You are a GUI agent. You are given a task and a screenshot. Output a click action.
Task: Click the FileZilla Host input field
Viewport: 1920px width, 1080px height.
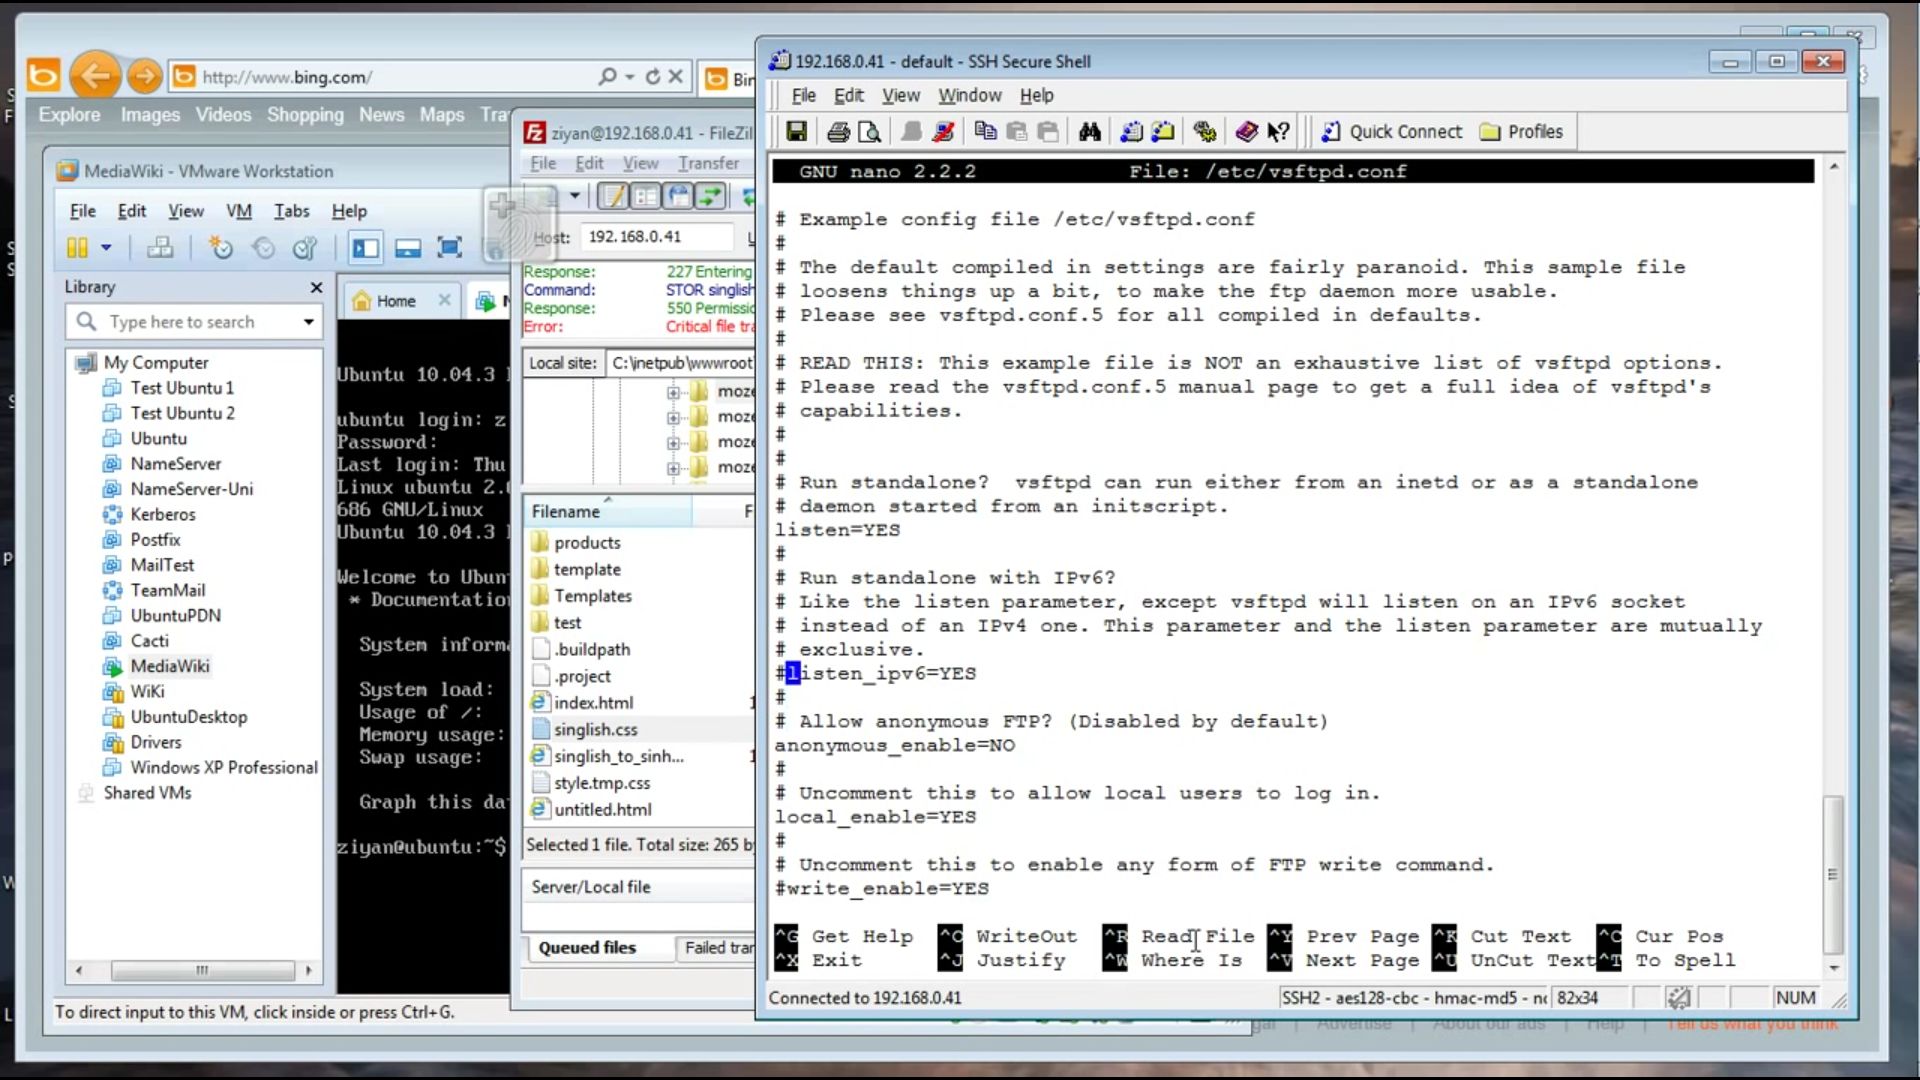pos(657,237)
